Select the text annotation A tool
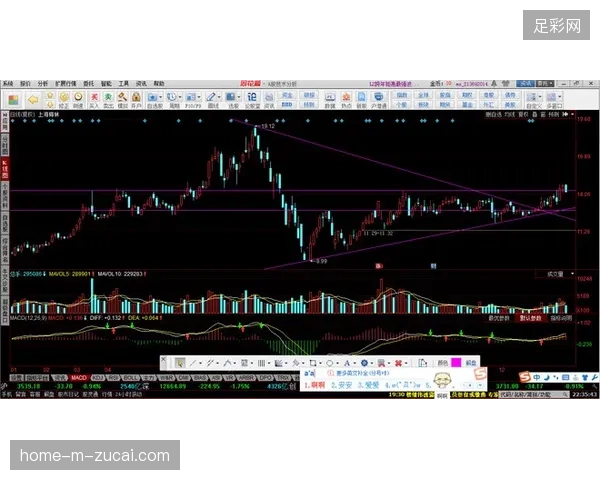The width and height of the screenshot is (600, 480). [x=347, y=363]
